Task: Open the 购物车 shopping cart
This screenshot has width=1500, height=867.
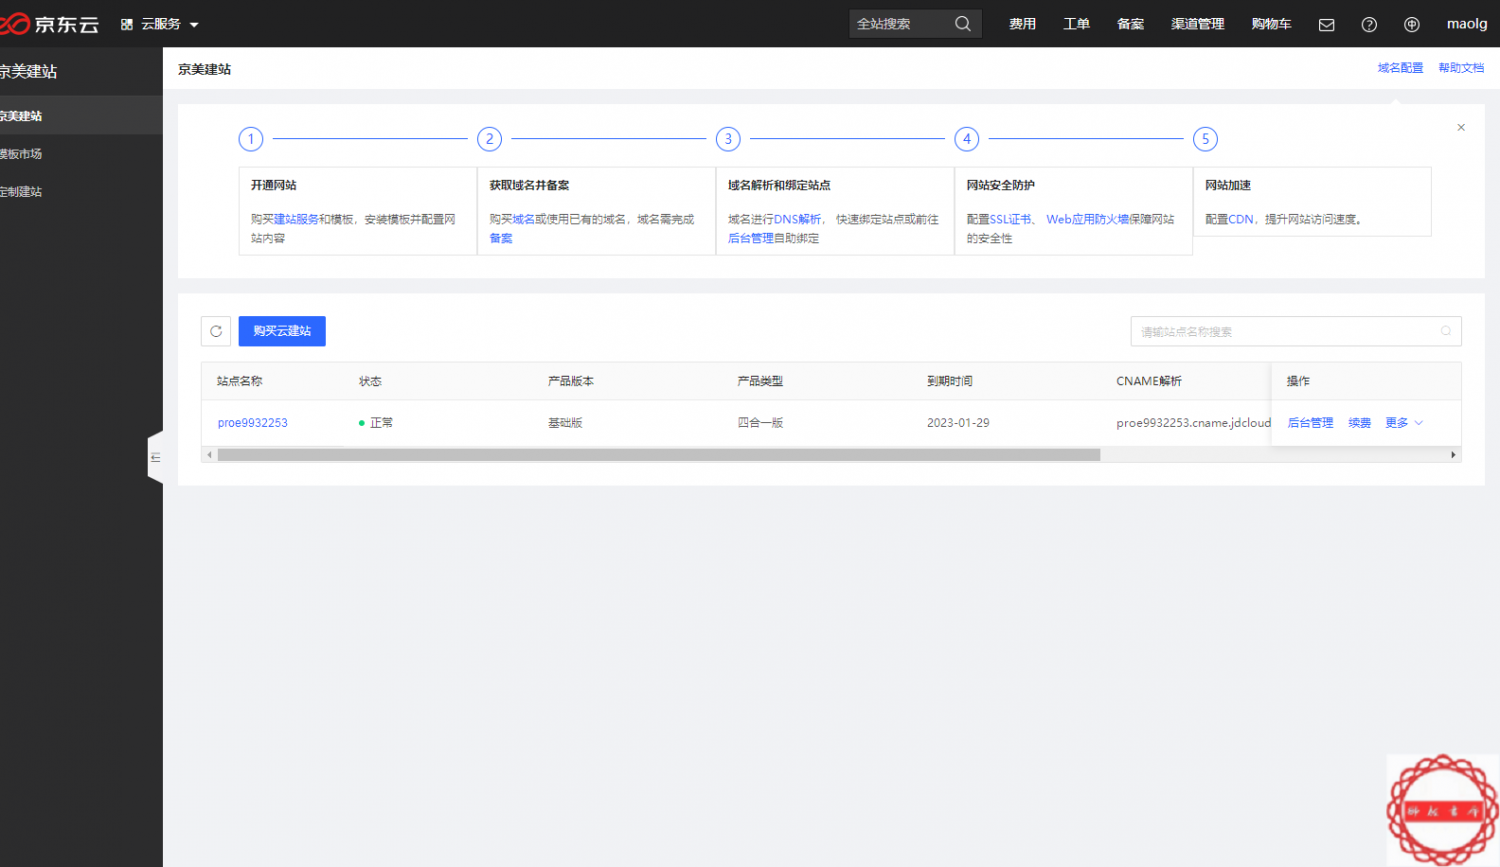Action: (1271, 24)
